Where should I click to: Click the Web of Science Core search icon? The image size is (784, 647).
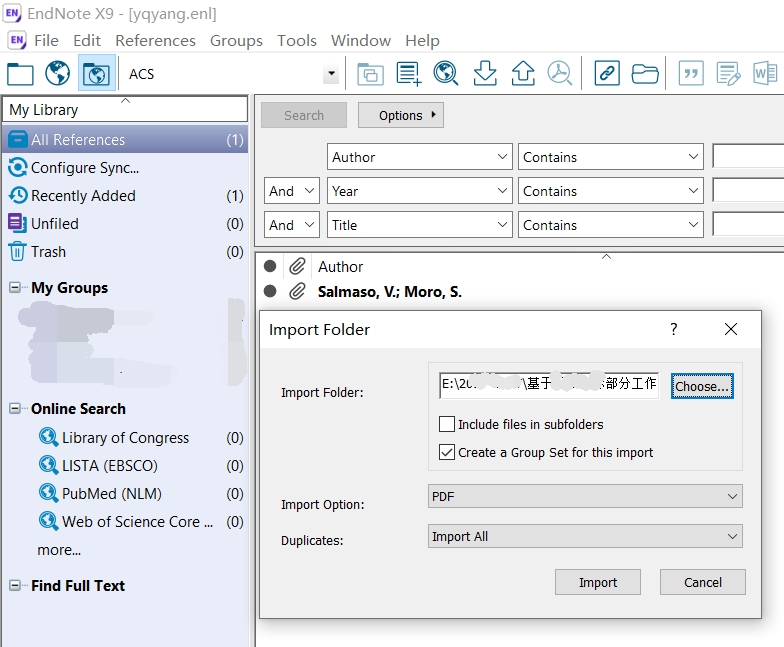click(x=48, y=521)
